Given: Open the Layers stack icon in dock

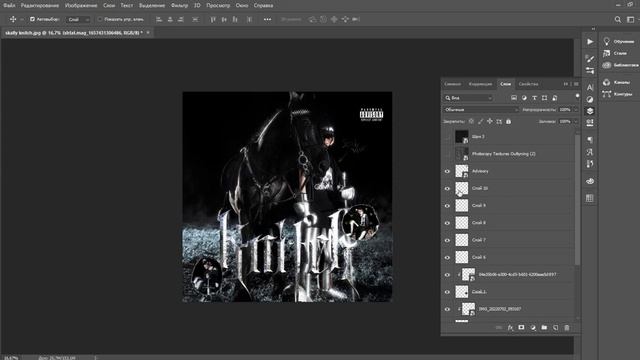Looking at the screenshot, I should [590, 111].
